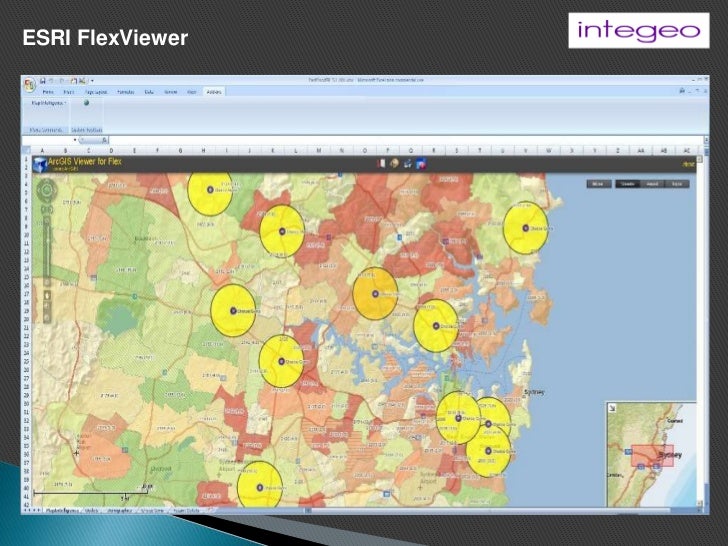Open the Page Layout ribbon tab
The height and width of the screenshot is (546, 728).
(96, 92)
